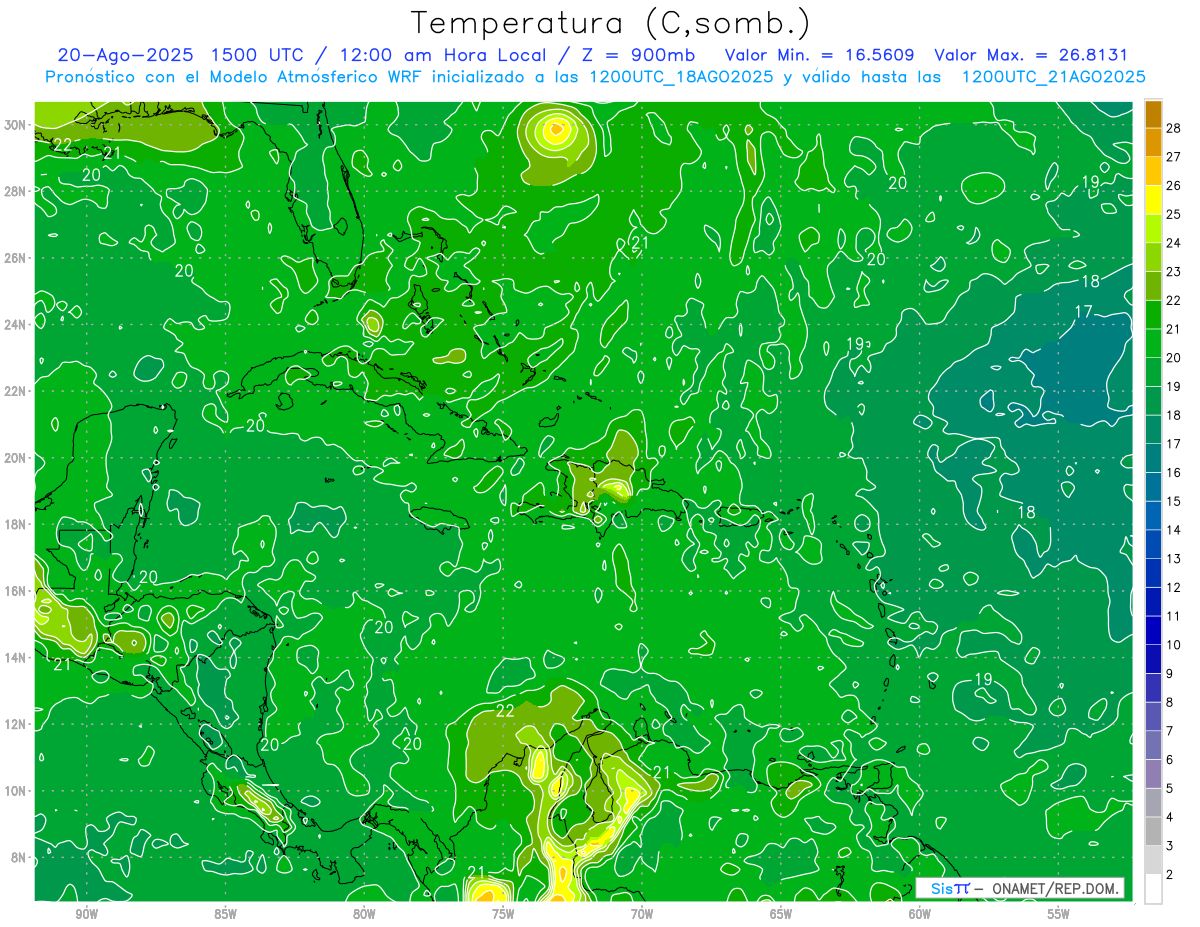Select 'Valor Max. = 26.8131' readout

[x=1031, y=55]
